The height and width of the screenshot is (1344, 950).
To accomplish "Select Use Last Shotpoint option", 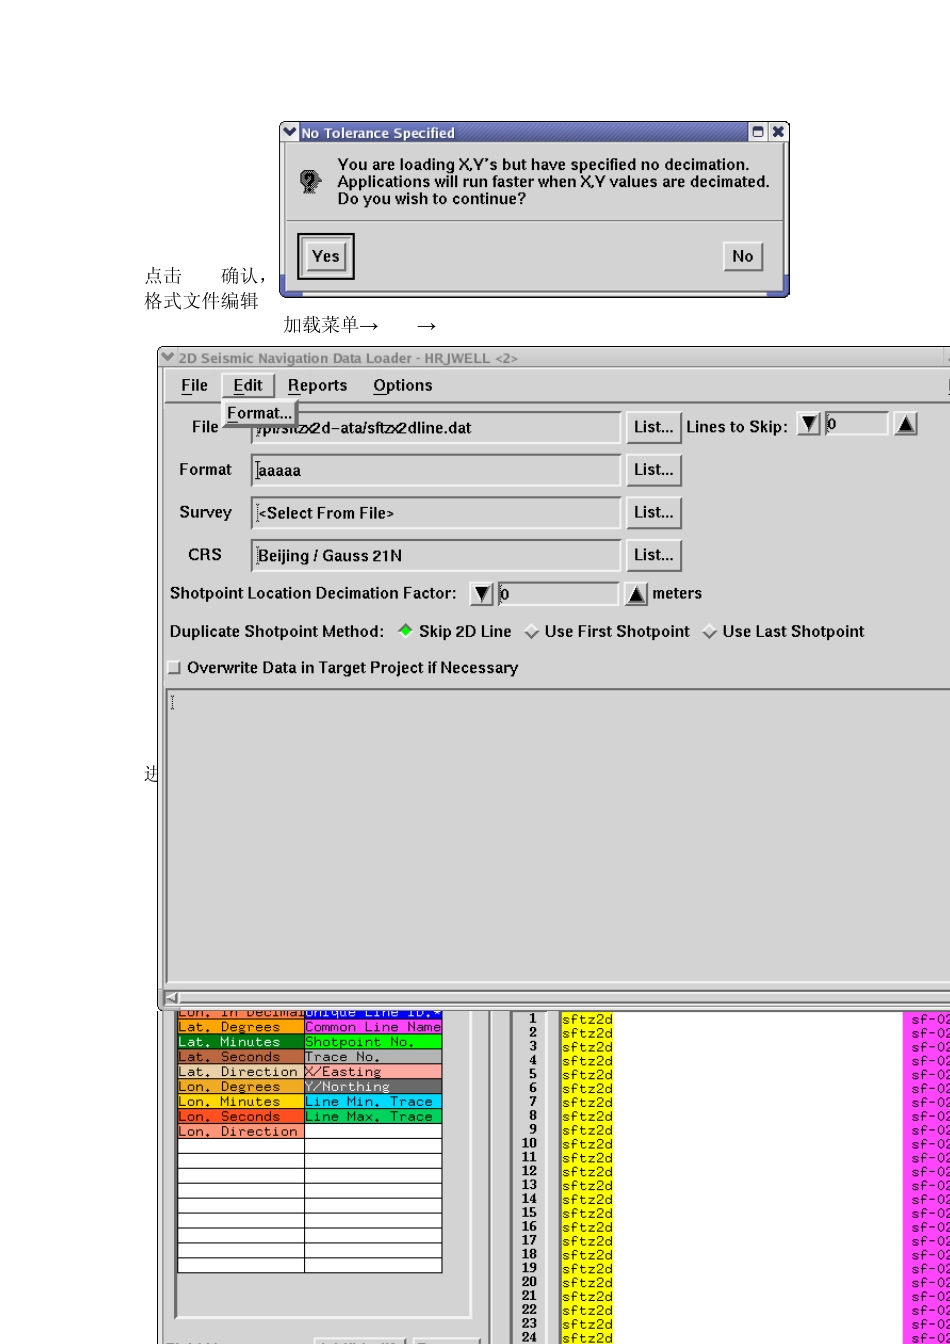I will point(783,631).
